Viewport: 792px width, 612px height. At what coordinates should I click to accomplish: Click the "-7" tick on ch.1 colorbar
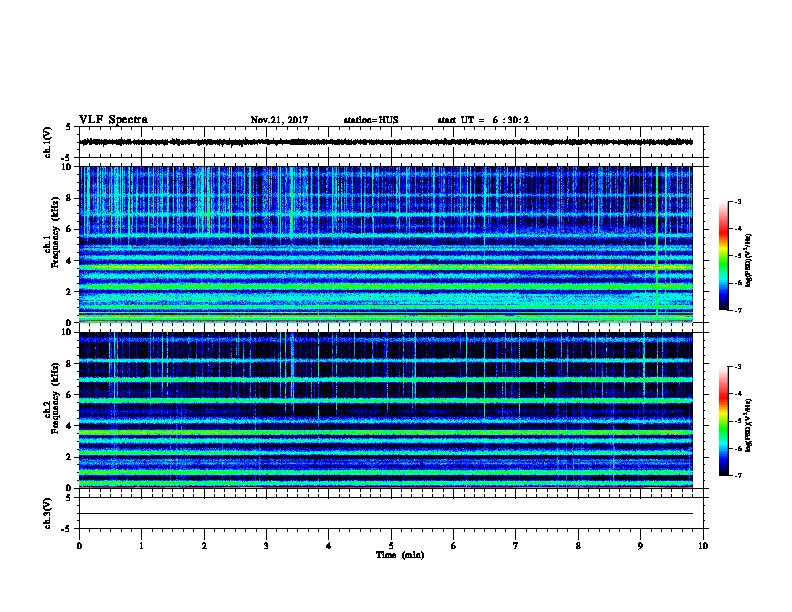click(737, 310)
